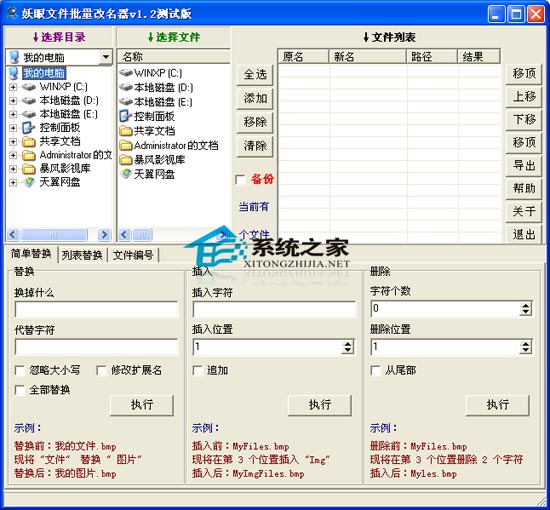This screenshot has height=510, width=550.
Task: Click the 共享文档 folder icon in the file list
Action: pyautogui.click(x=126, y=131)
